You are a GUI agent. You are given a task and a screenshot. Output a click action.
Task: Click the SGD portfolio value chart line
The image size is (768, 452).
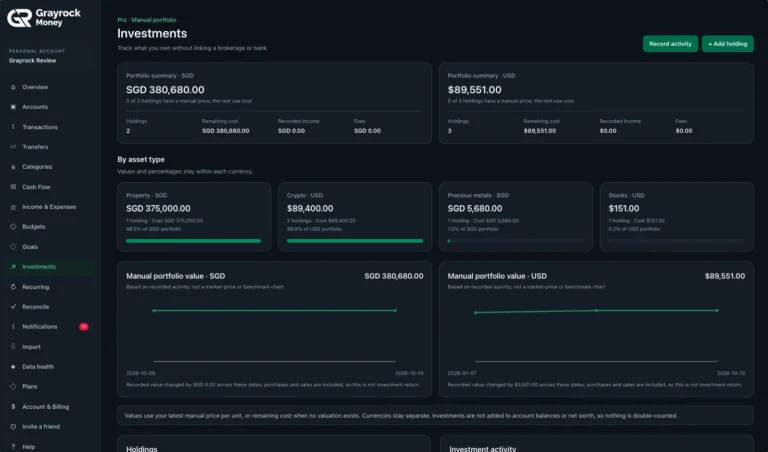(274, 310)
